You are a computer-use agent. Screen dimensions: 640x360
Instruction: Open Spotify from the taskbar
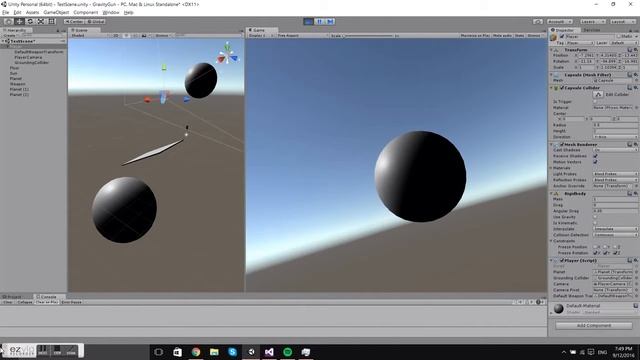[x=287, y=352]
